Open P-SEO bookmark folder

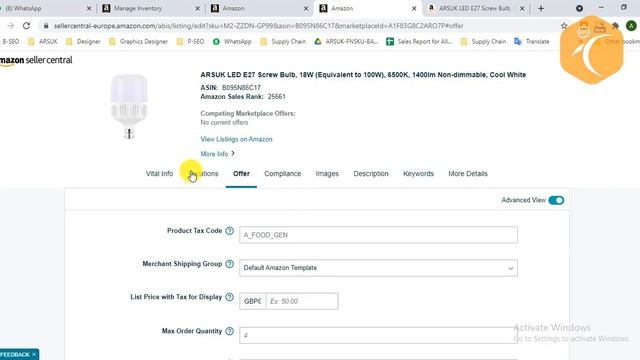(x=191, y=42)
